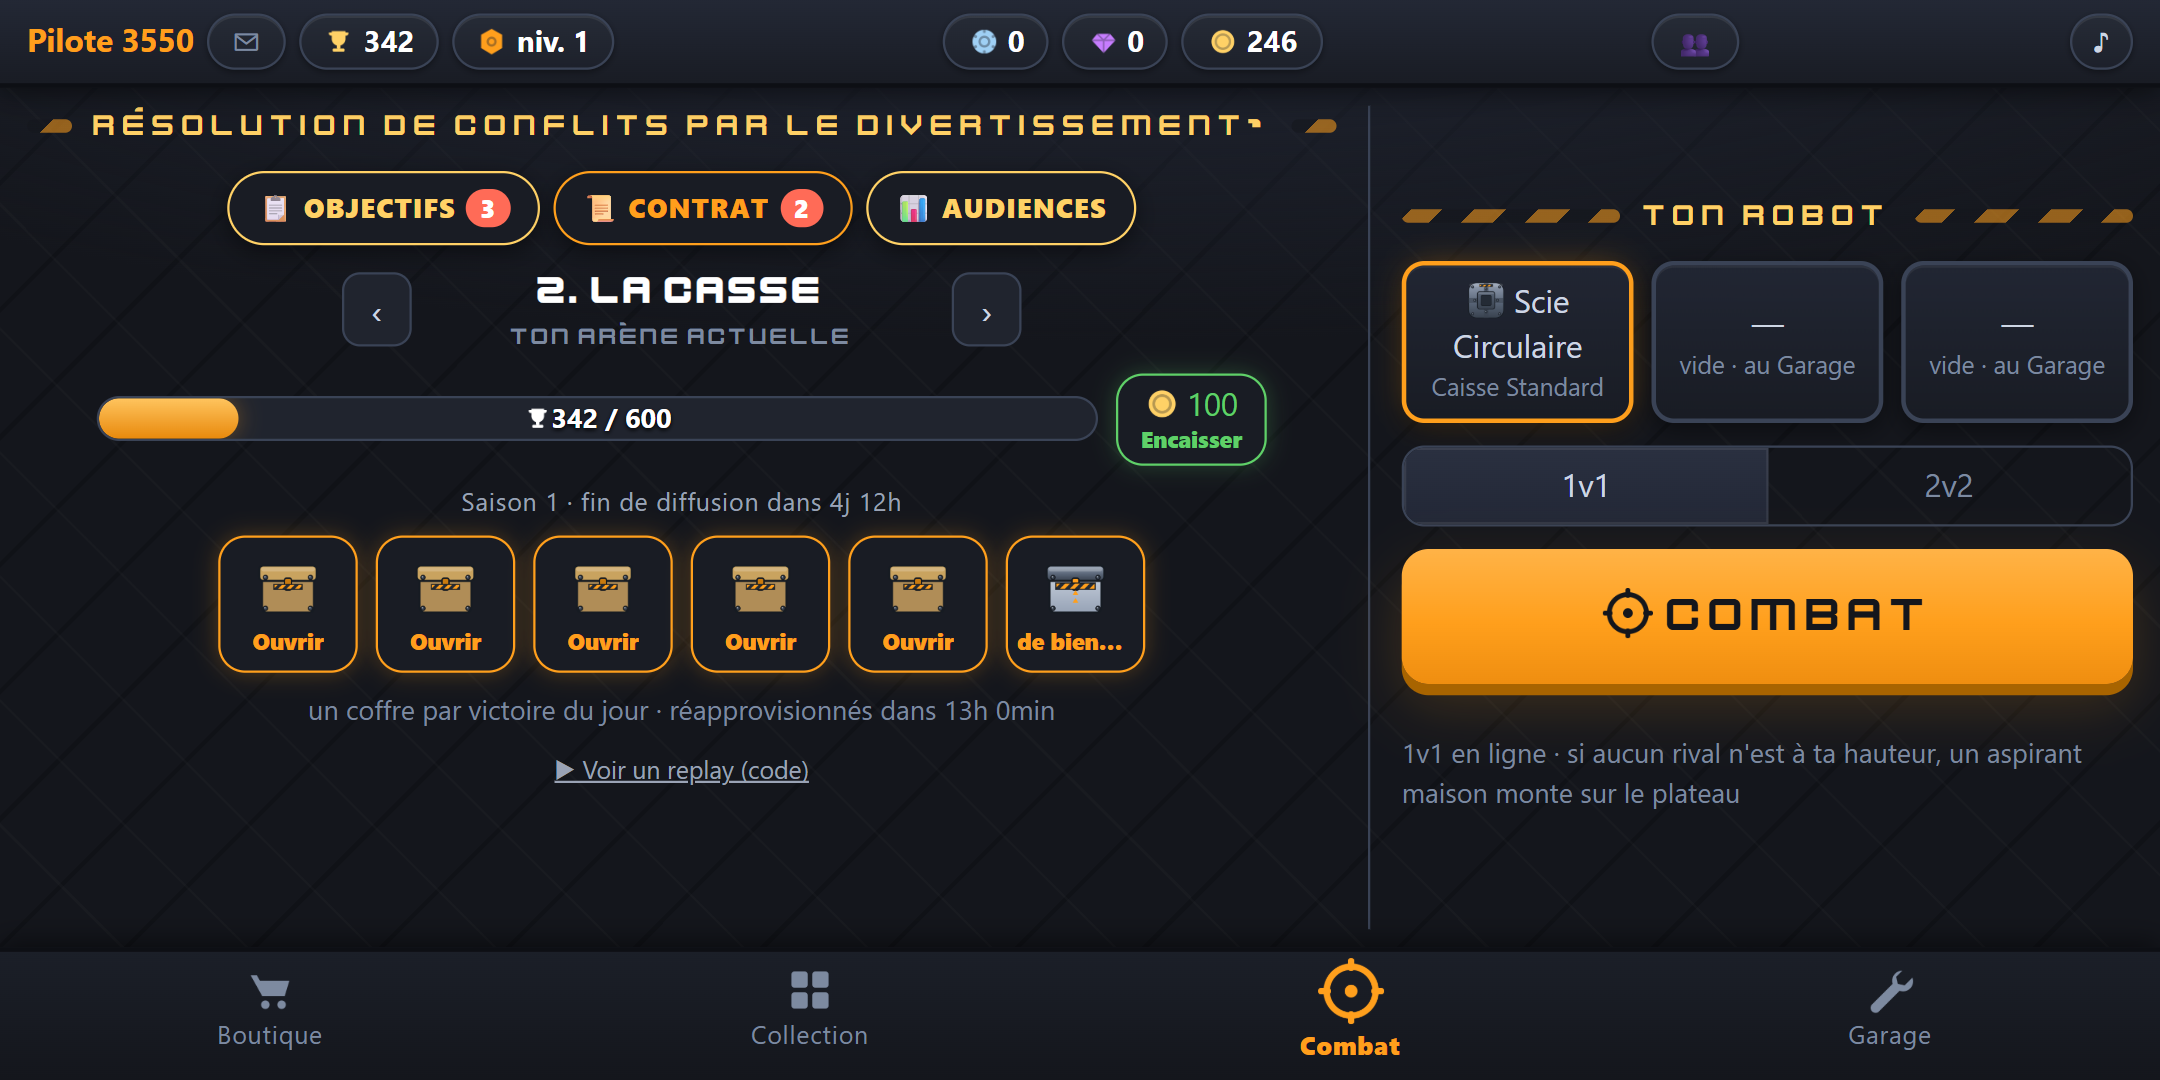Screen dimensions: 2160x1080
Task: Select the 1v1 mode
Action: tap(1585, 486)
